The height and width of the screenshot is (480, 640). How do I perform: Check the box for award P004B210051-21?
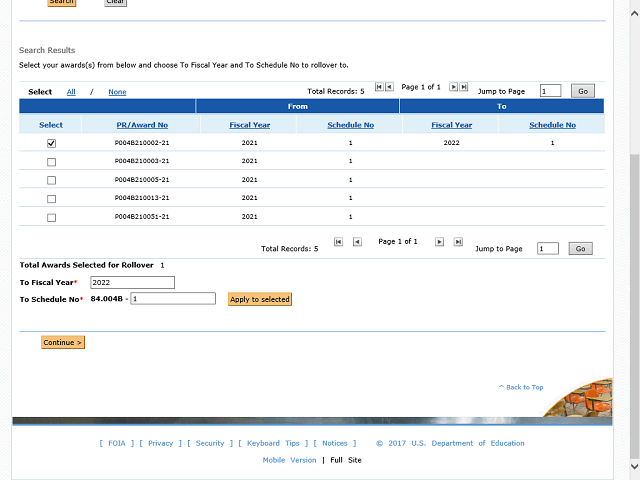point(51,217)
